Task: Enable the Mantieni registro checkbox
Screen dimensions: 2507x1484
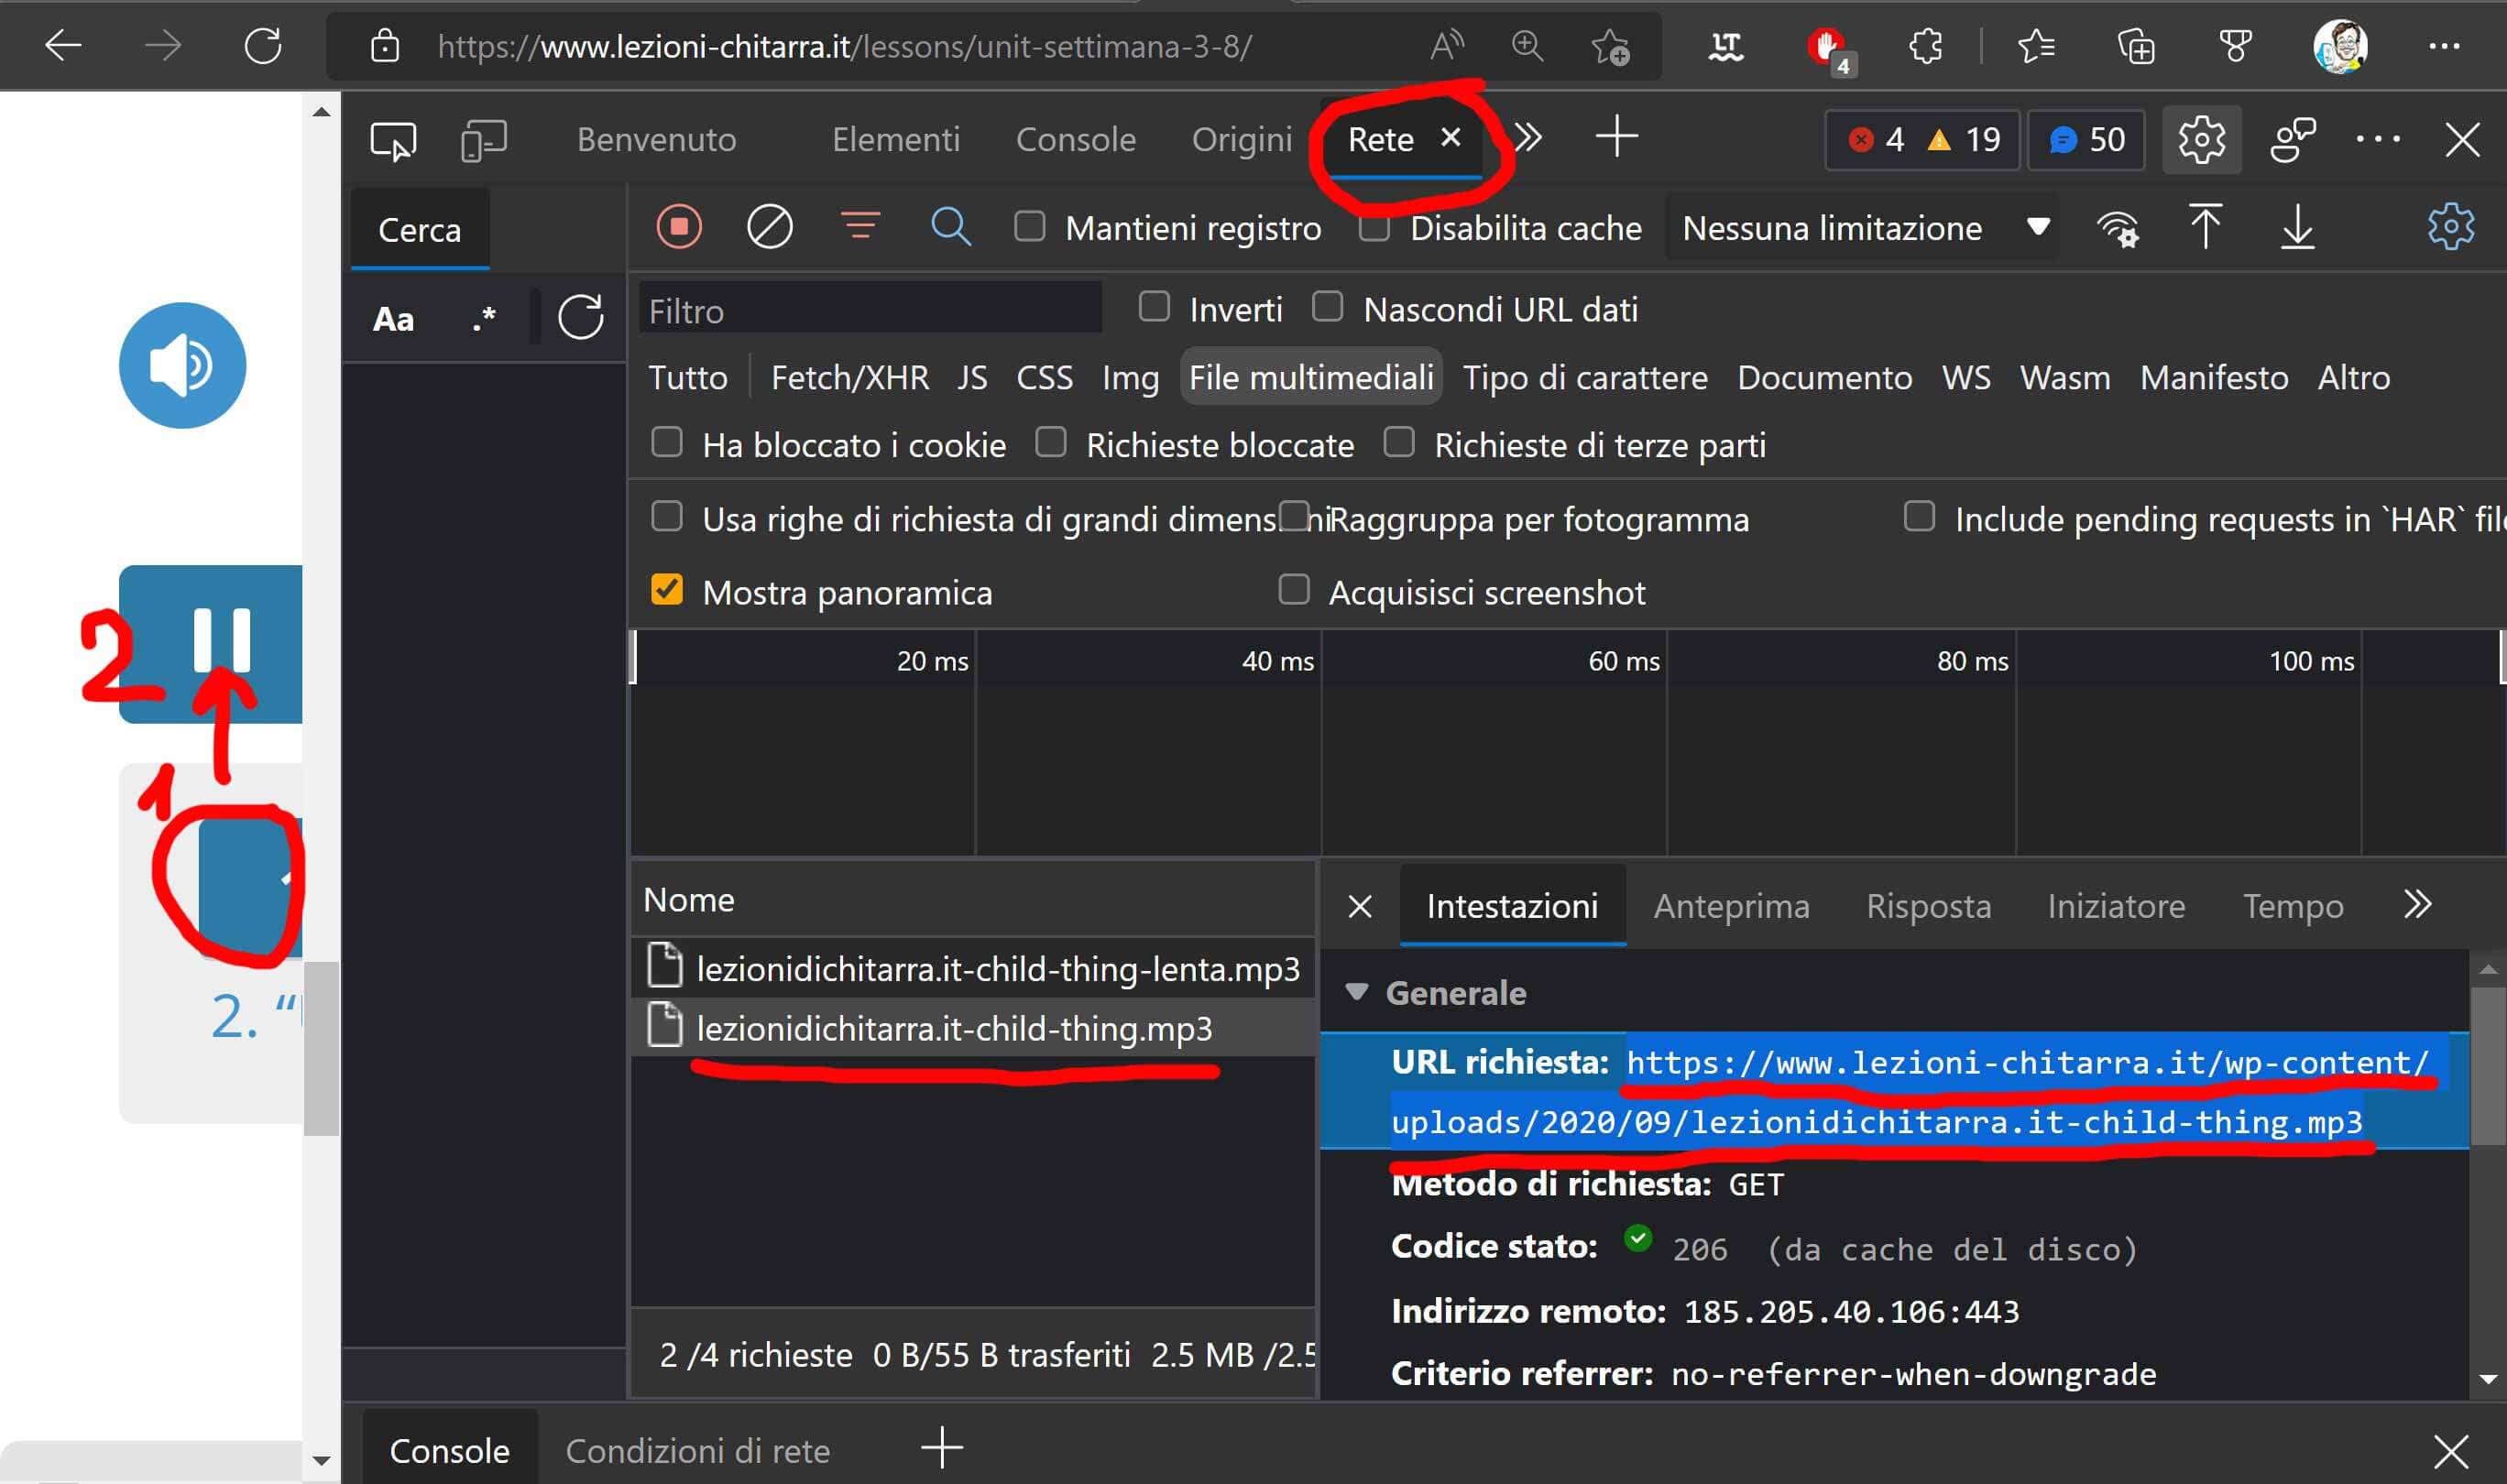Action: [1029, 227]
